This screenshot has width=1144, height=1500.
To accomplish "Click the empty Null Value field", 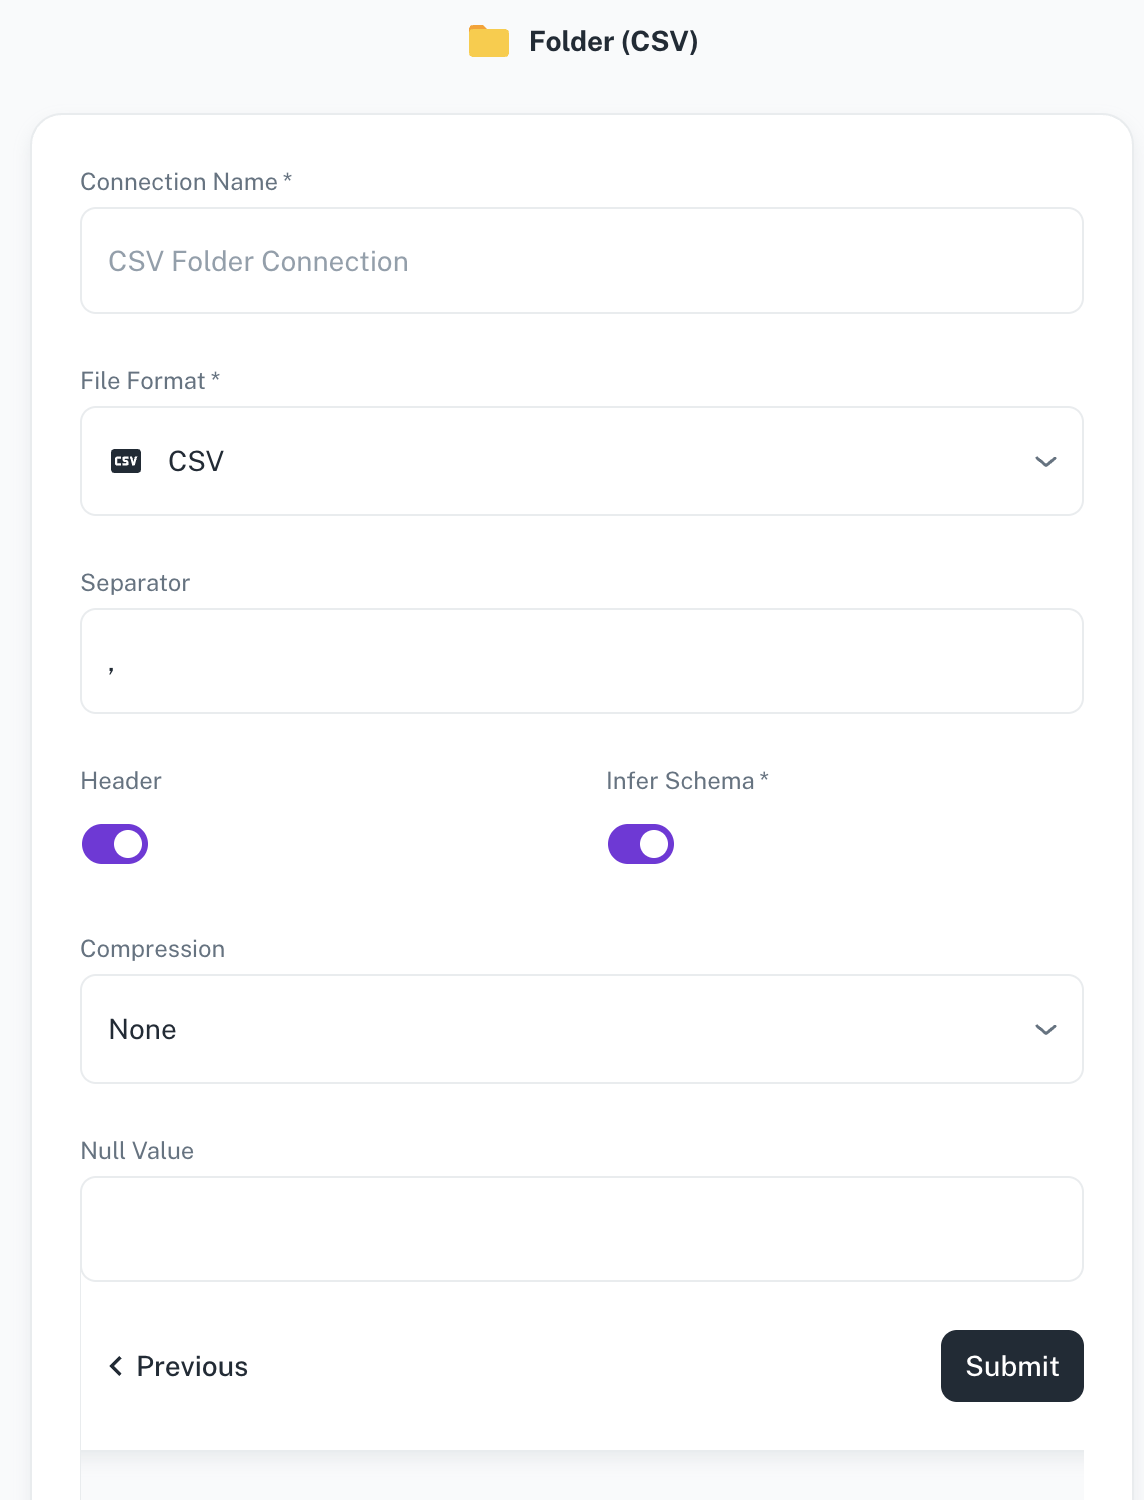I will coord(582,1229).
